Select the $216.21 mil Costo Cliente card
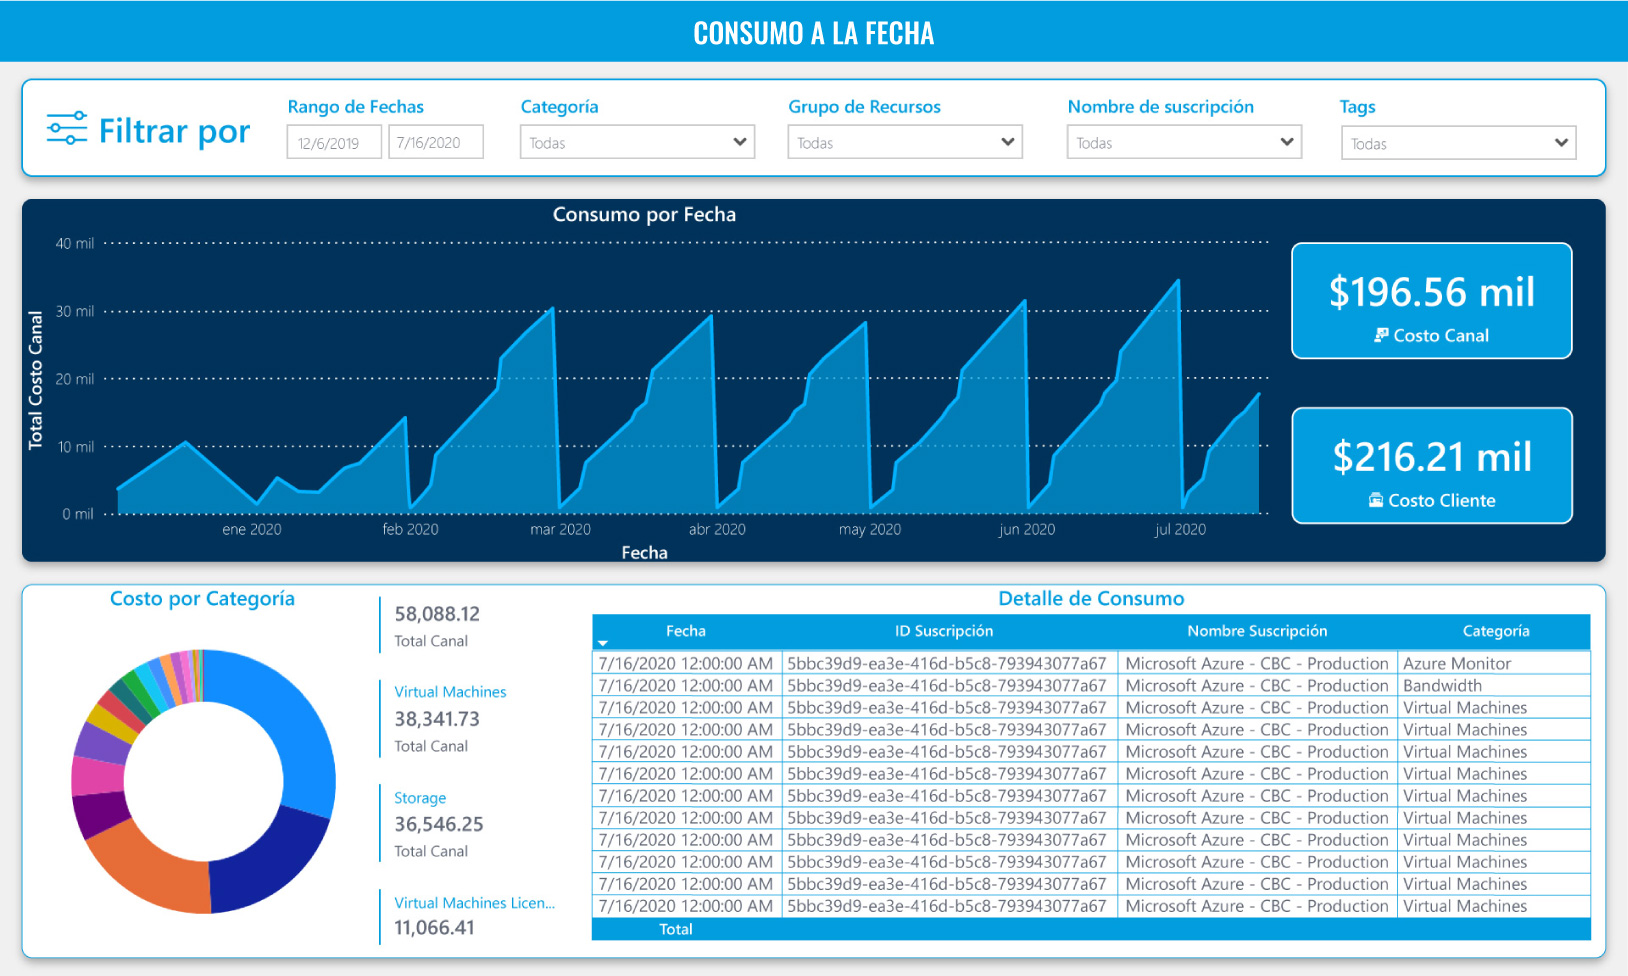This screenshot has height=976, width=1628. pyautogui.click(x=1431, y=466)
